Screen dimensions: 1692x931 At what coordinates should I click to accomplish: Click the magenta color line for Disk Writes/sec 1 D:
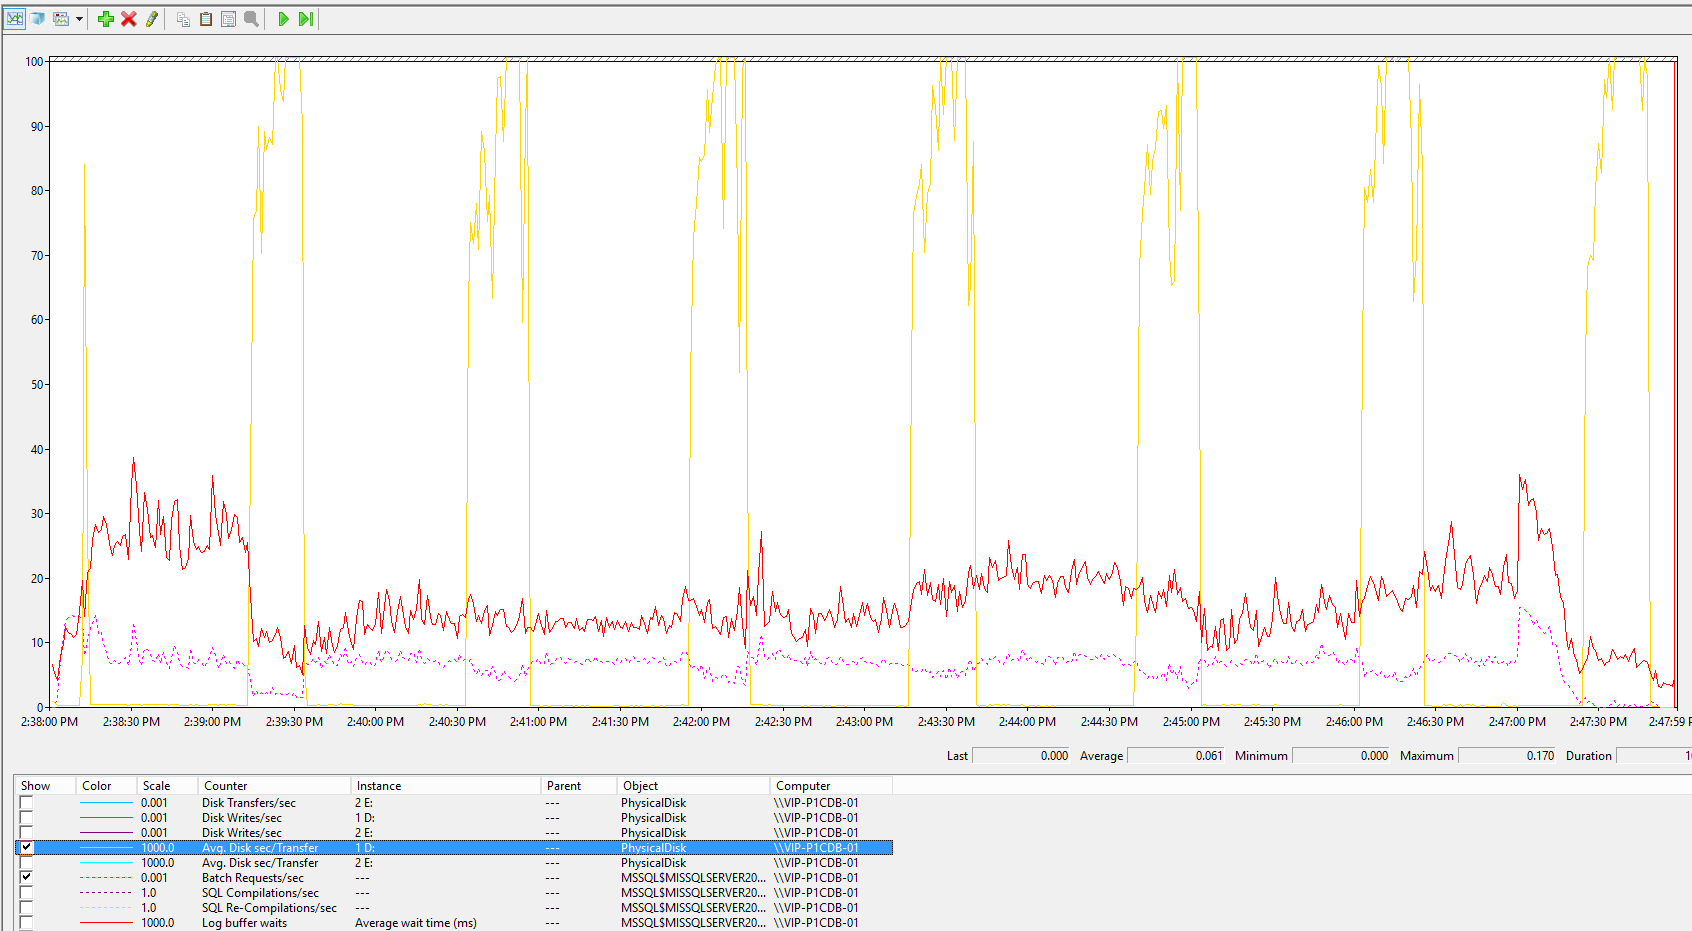point(106,818)
